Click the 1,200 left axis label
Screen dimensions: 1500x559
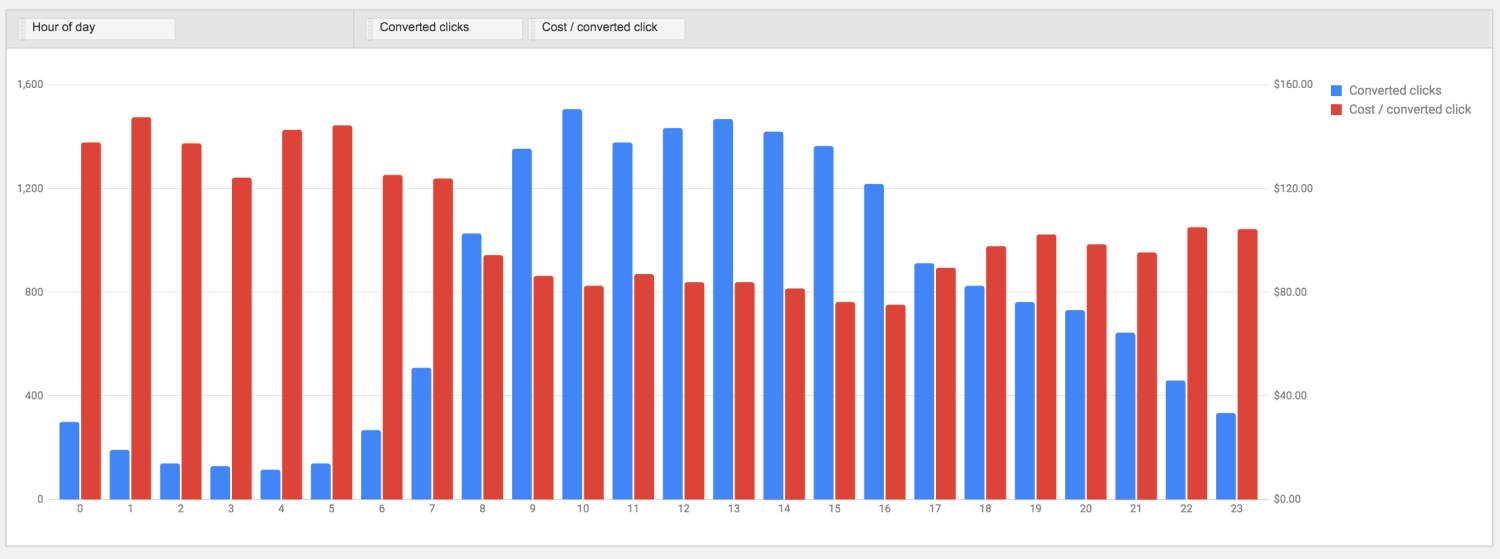point(30,189)
